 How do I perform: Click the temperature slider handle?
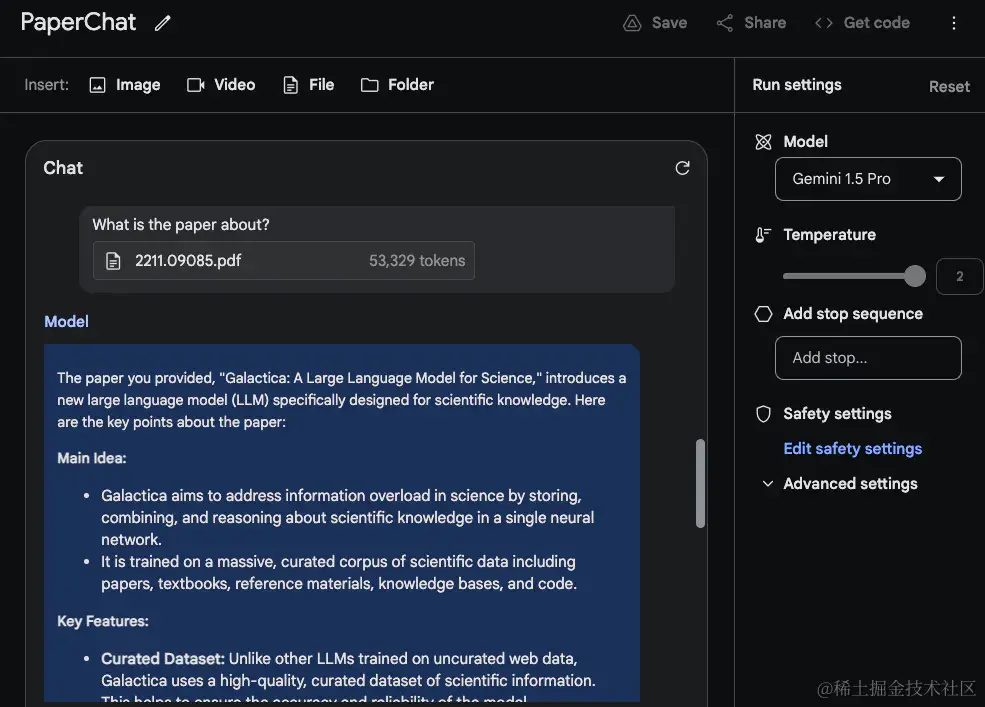coord(915,276)
